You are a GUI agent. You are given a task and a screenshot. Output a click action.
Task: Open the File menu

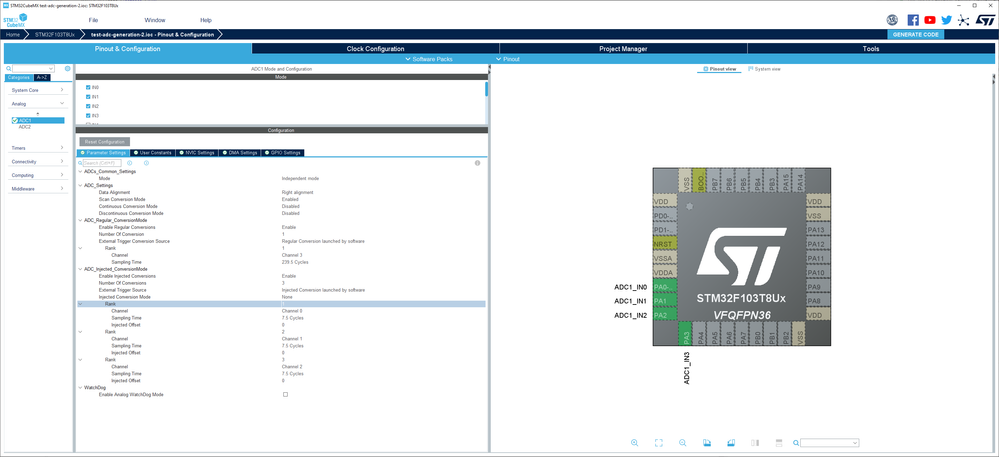94,20
